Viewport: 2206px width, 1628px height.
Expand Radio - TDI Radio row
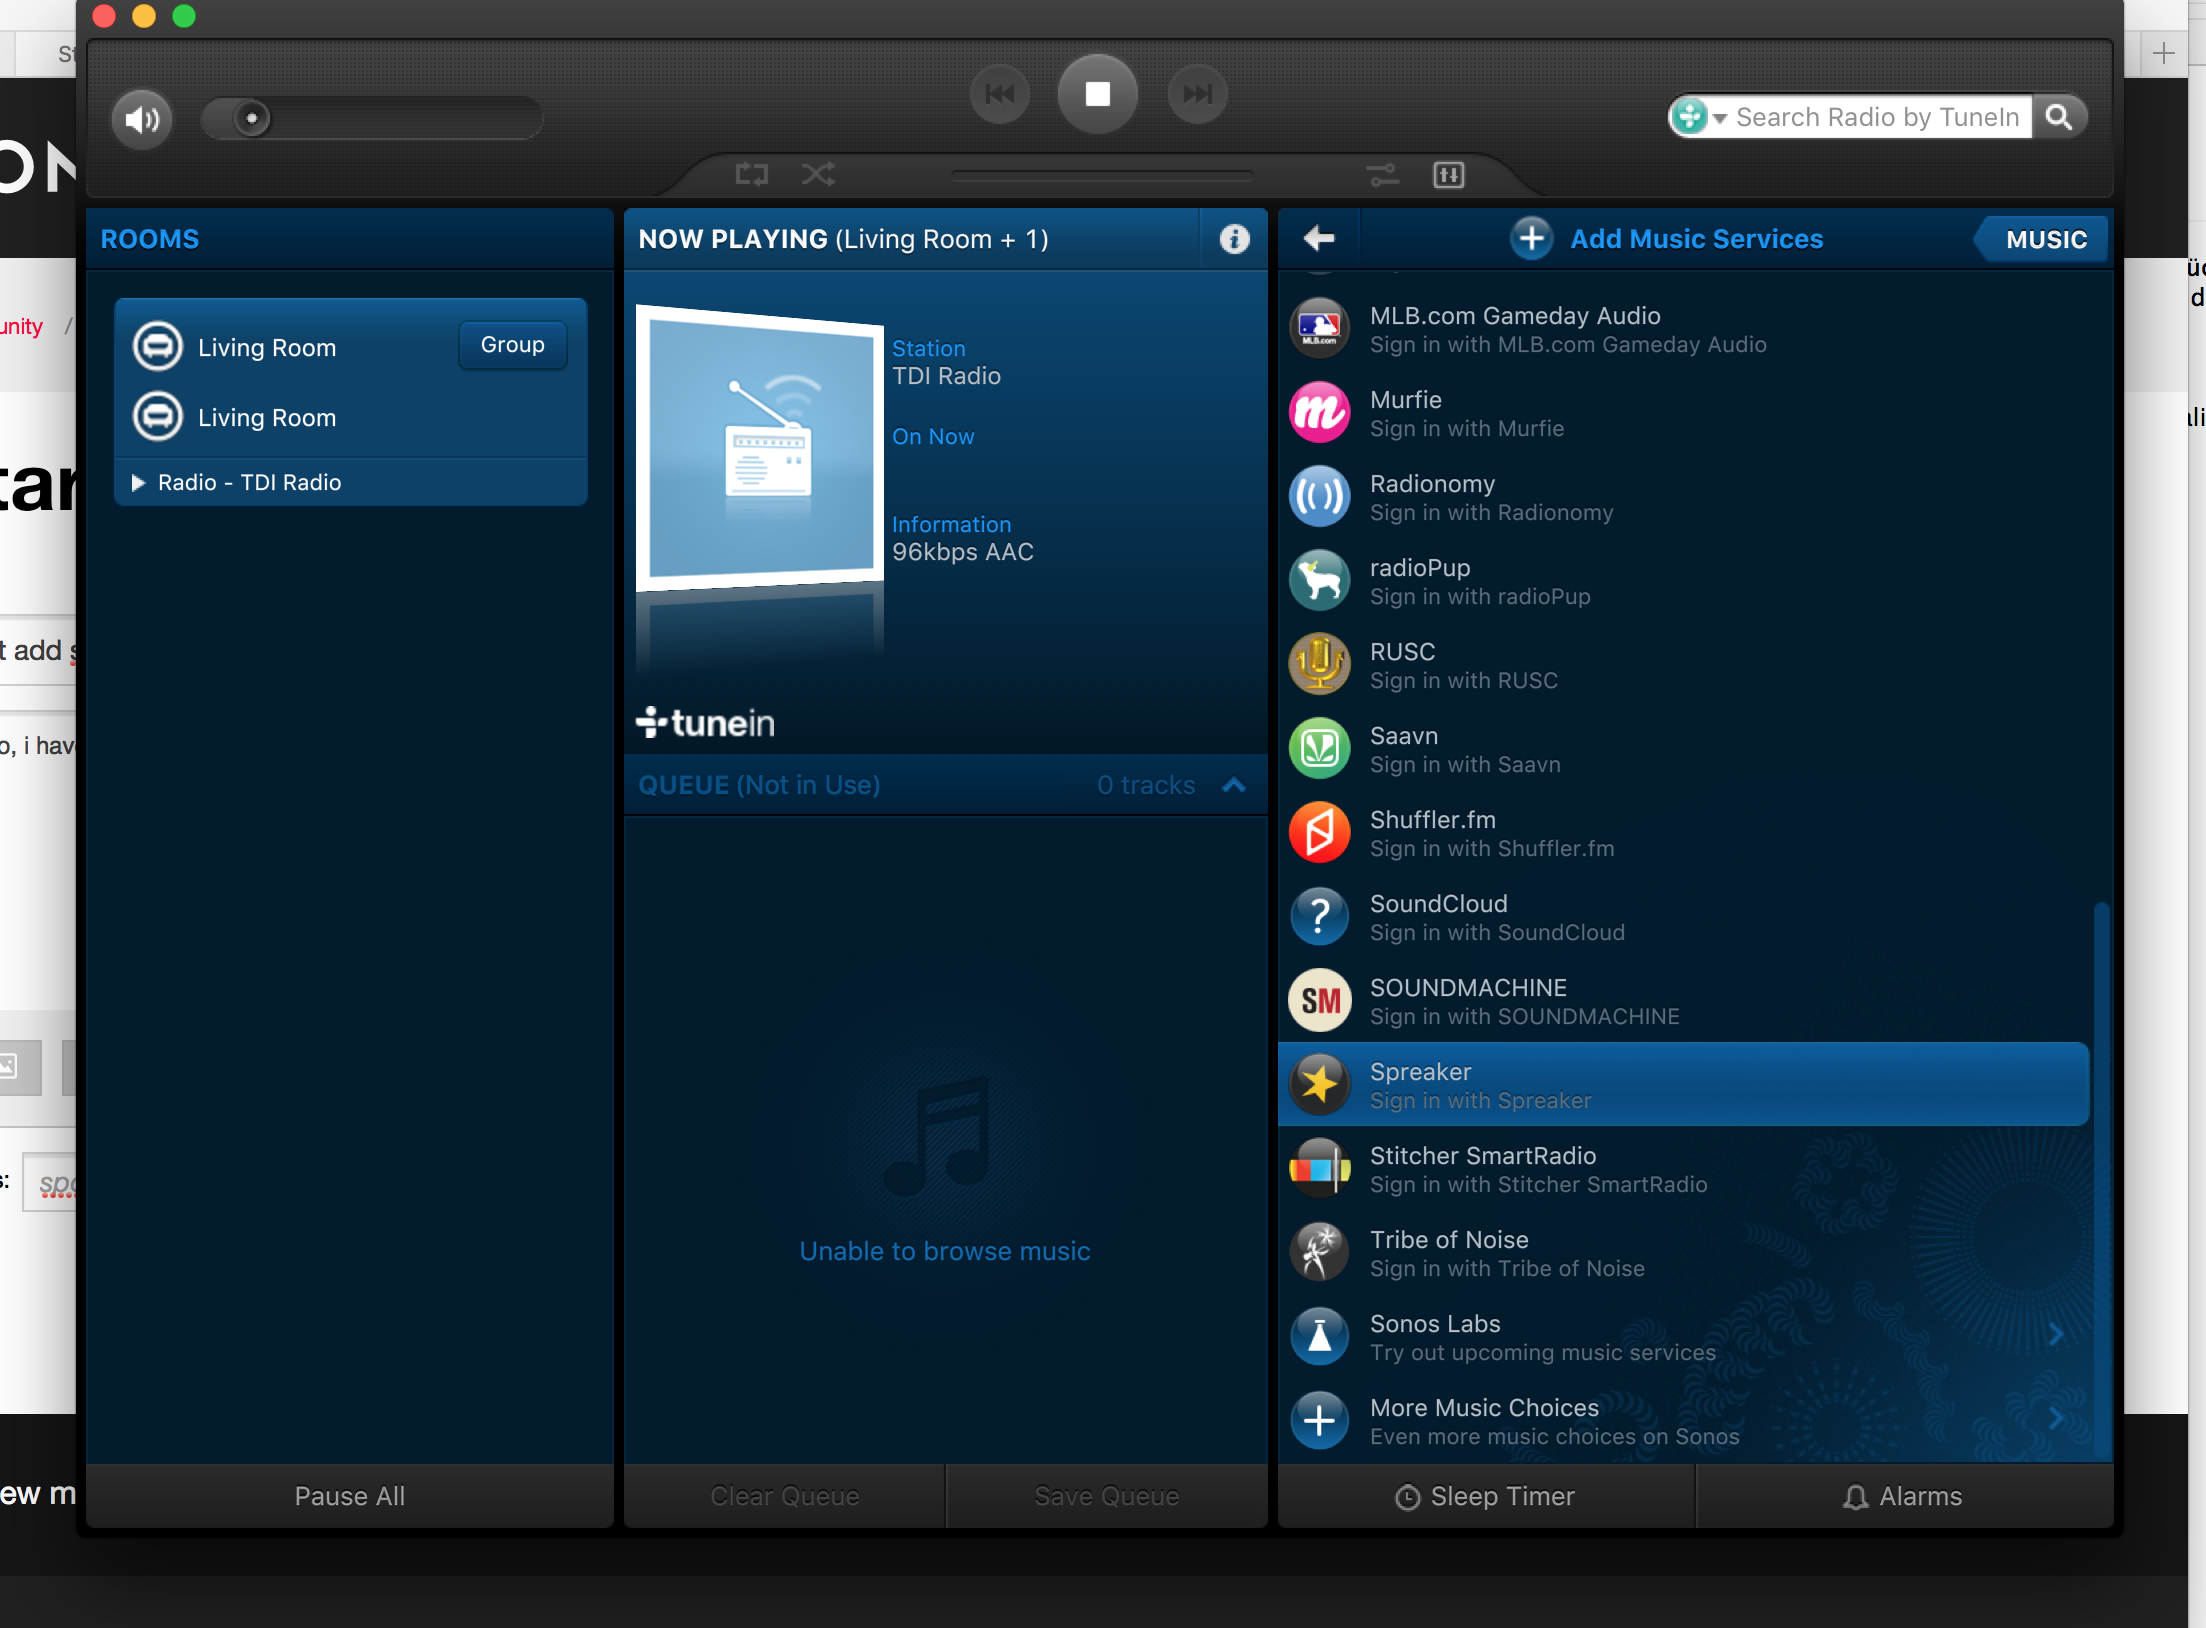tap(350, 482)
